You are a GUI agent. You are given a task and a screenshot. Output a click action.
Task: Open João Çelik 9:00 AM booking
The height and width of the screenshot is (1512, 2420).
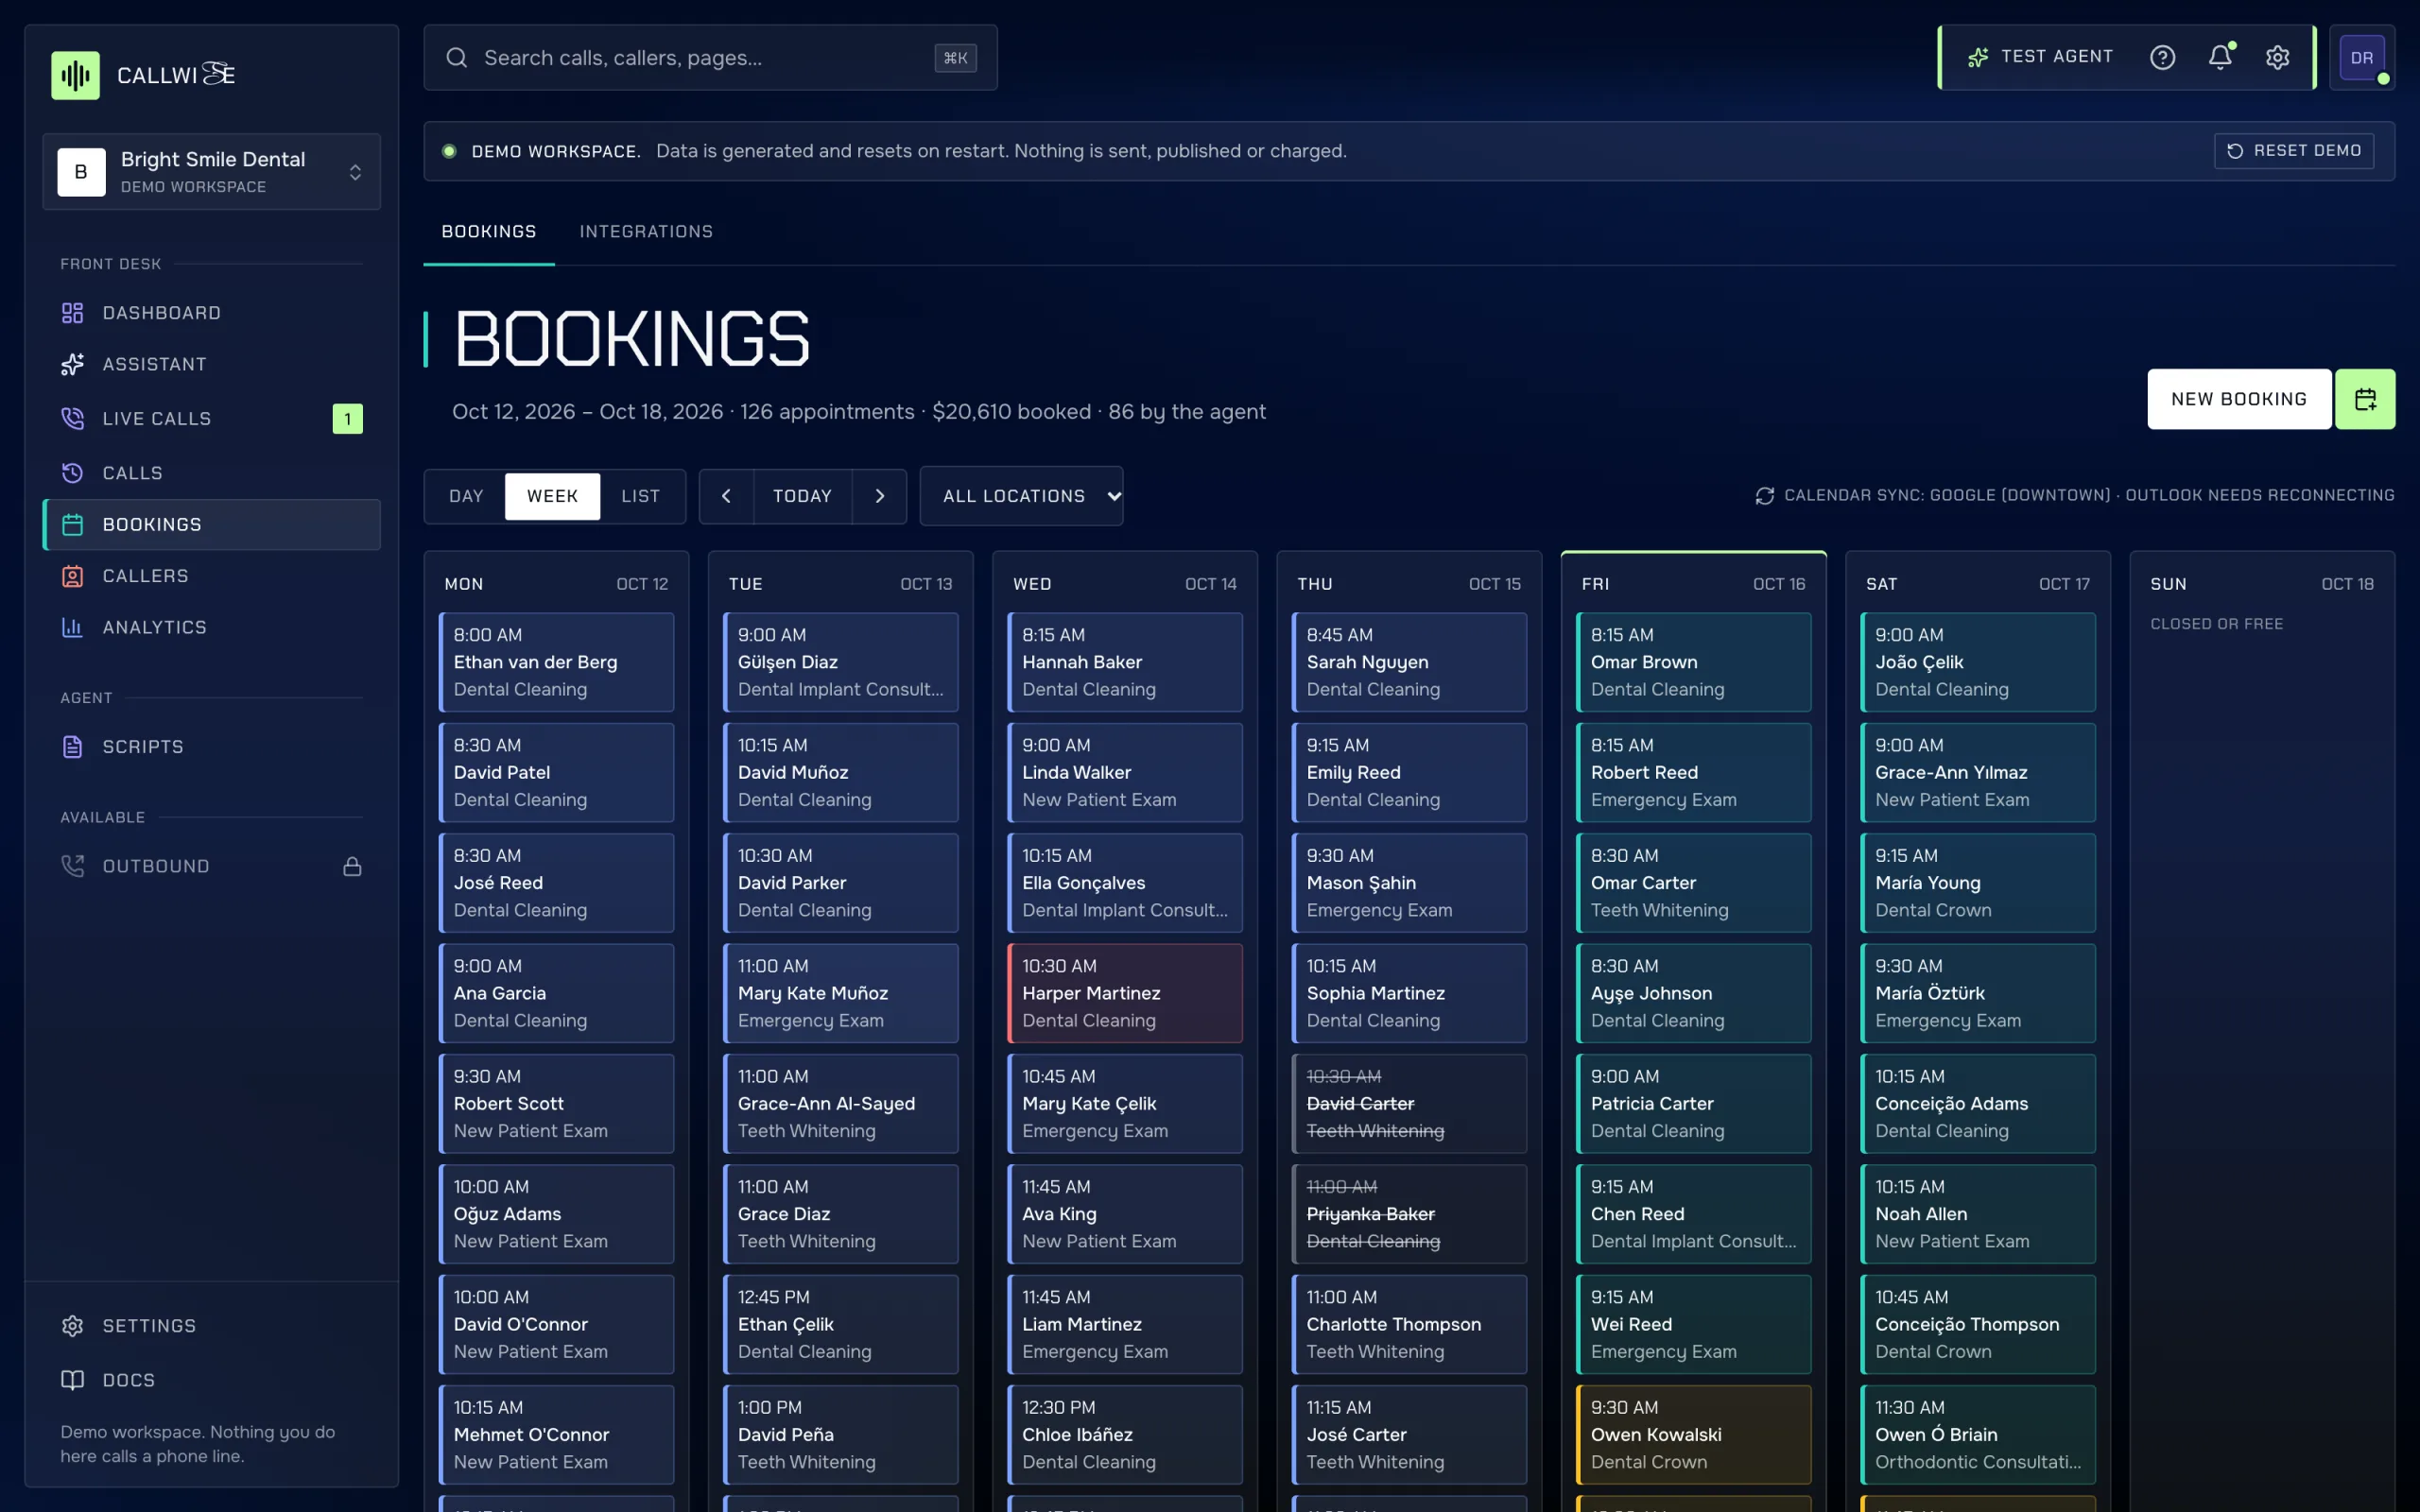tap(1978, 662)
